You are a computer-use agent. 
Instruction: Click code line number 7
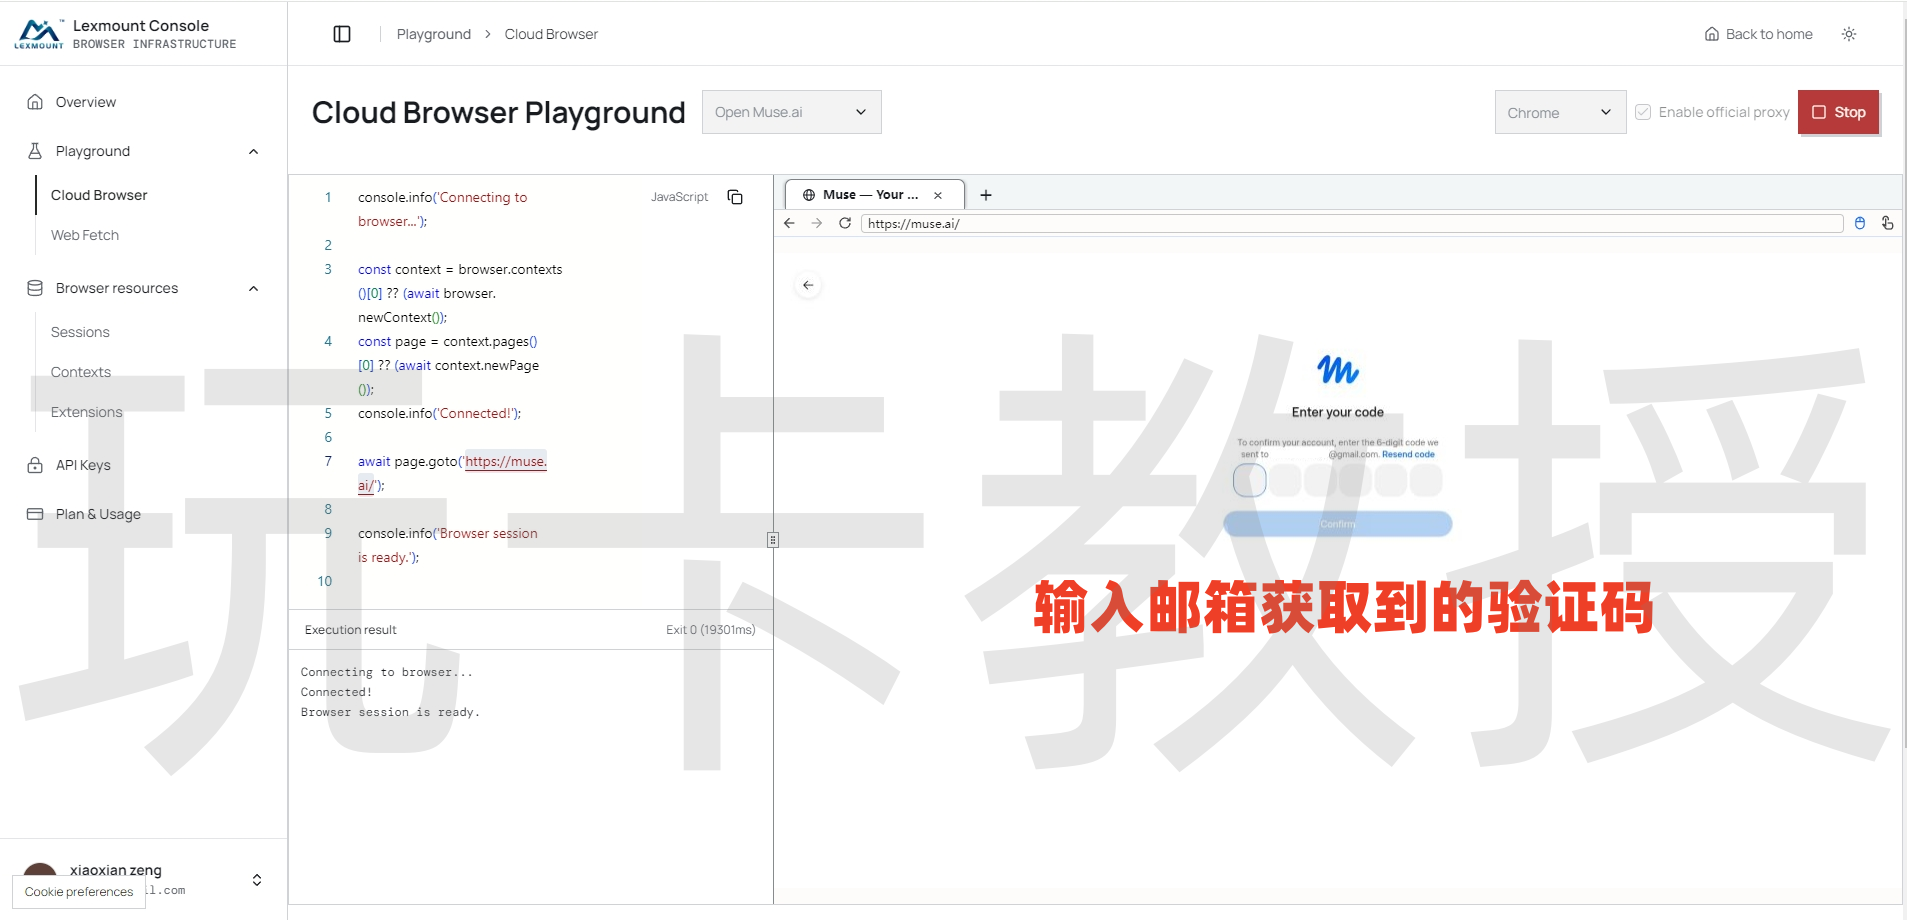click(x=328, y=461)
